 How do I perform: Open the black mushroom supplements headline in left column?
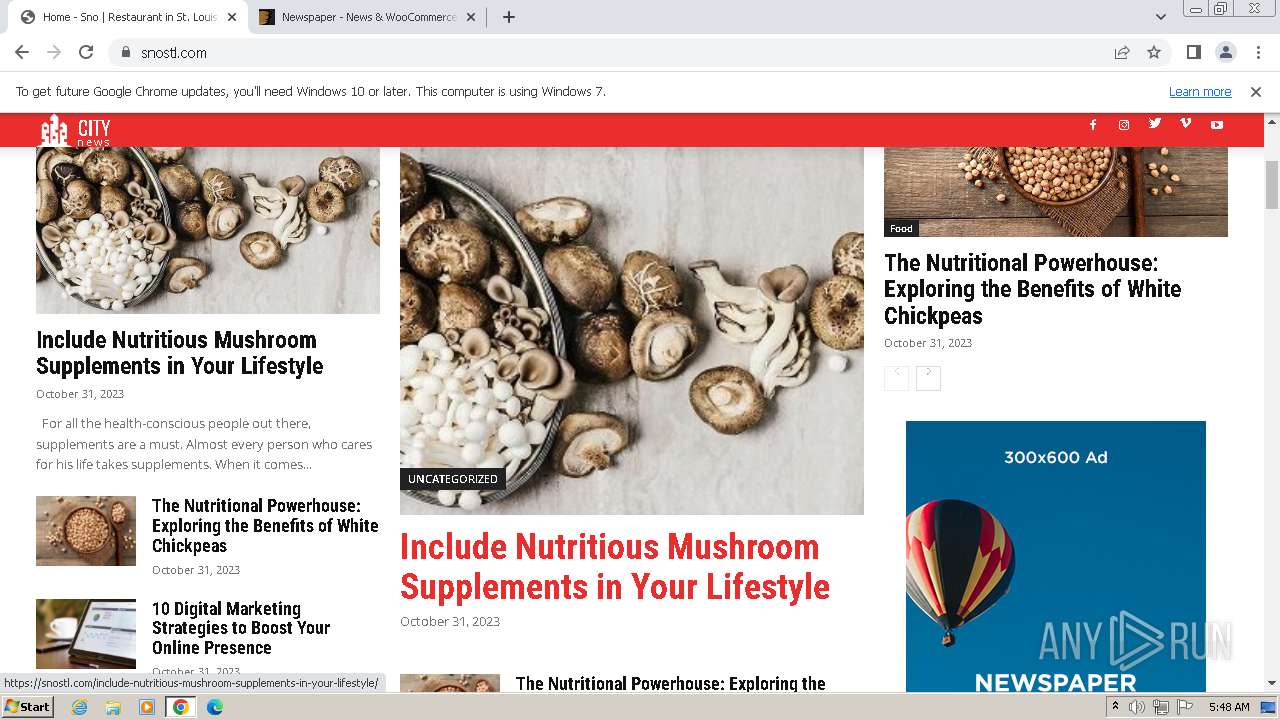(x=180, y=353)
